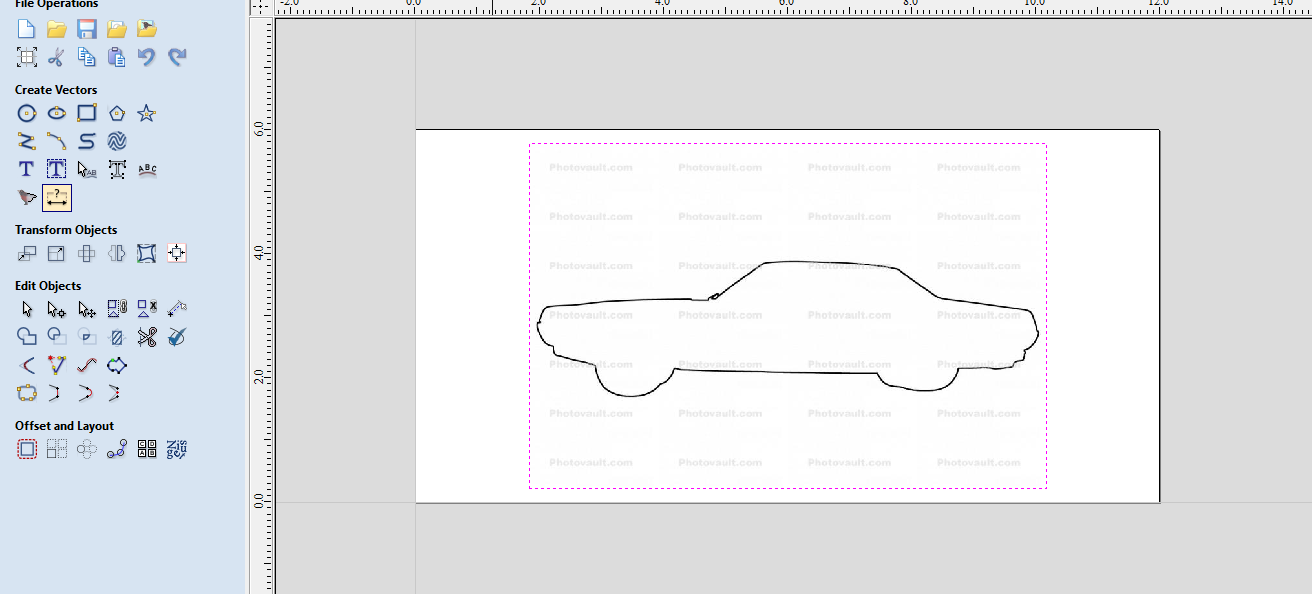Open the Scale Selected Objects tool
Image resolution: width=1312 pixels, height=594 pixels.
tap(57, 253)
